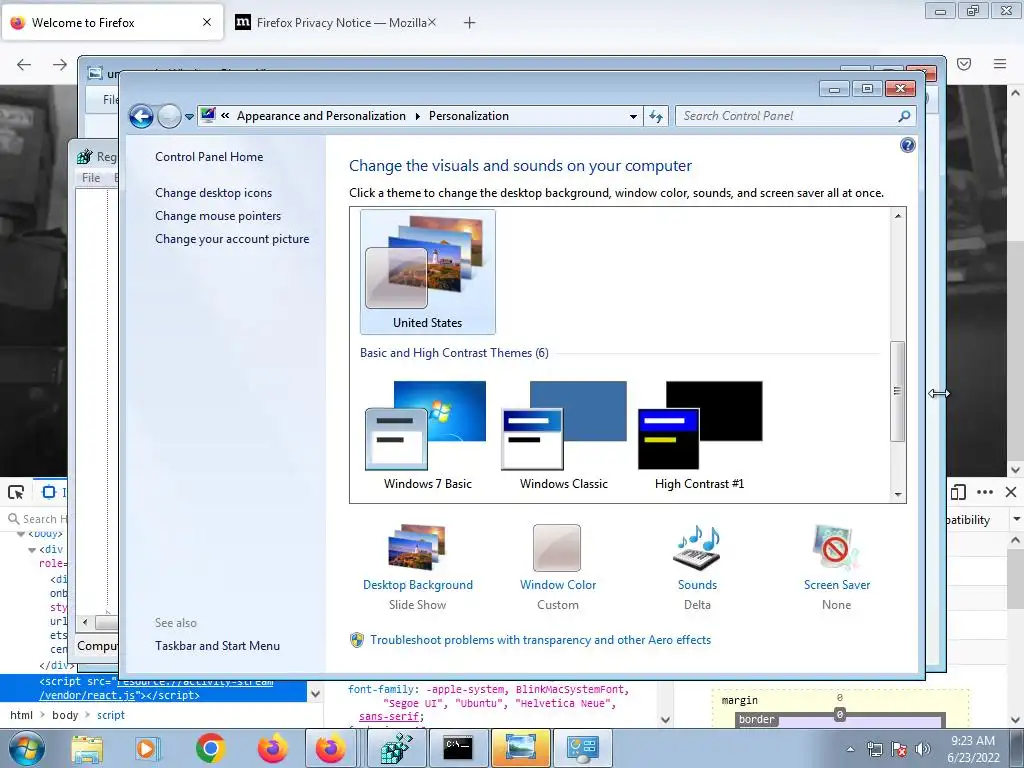The height and width of the screenshot is (768, 1024).
Task: Apply the High Contrast #1 theme
Action: click(699, 435)
